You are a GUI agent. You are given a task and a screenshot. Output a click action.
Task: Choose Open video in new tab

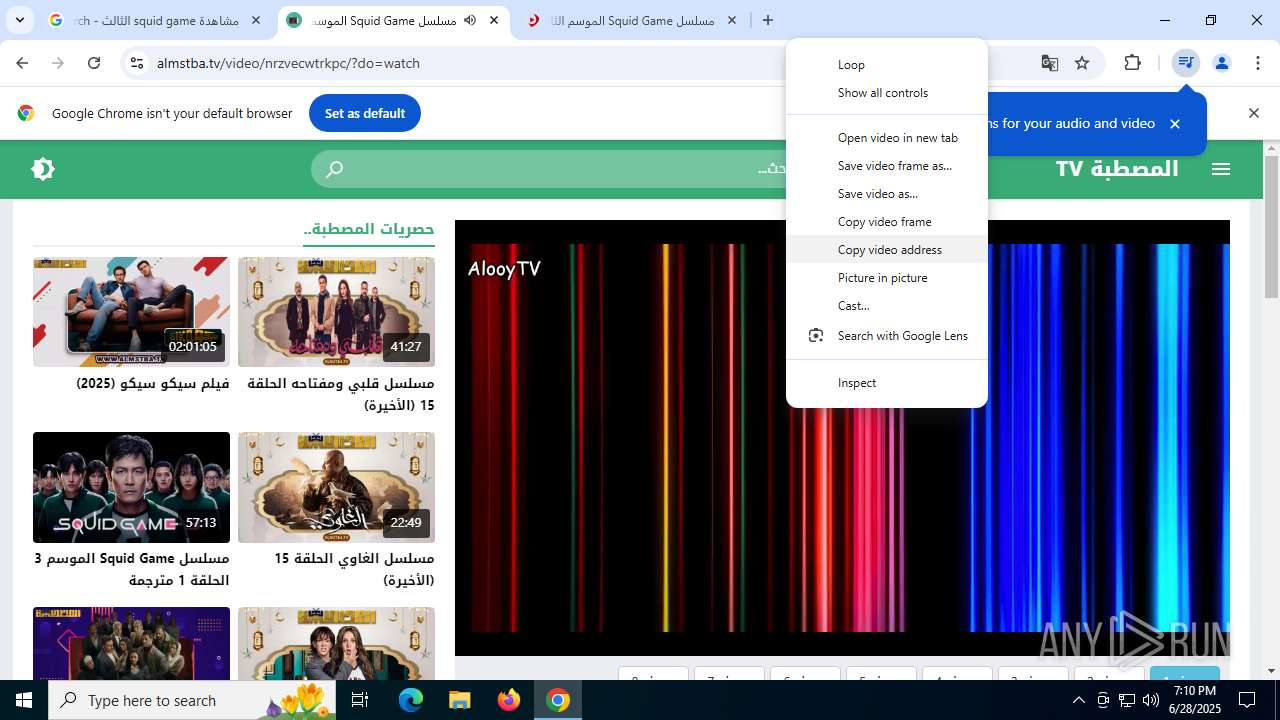tap(887, 138)
